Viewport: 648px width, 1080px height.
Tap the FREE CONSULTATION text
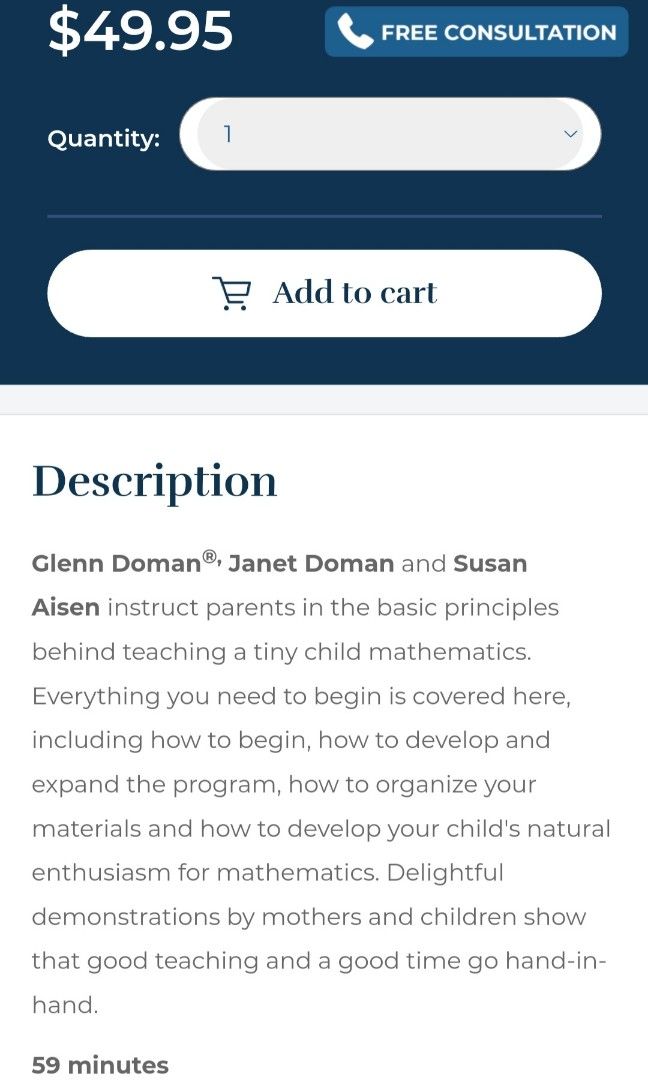tap(498, 32)
